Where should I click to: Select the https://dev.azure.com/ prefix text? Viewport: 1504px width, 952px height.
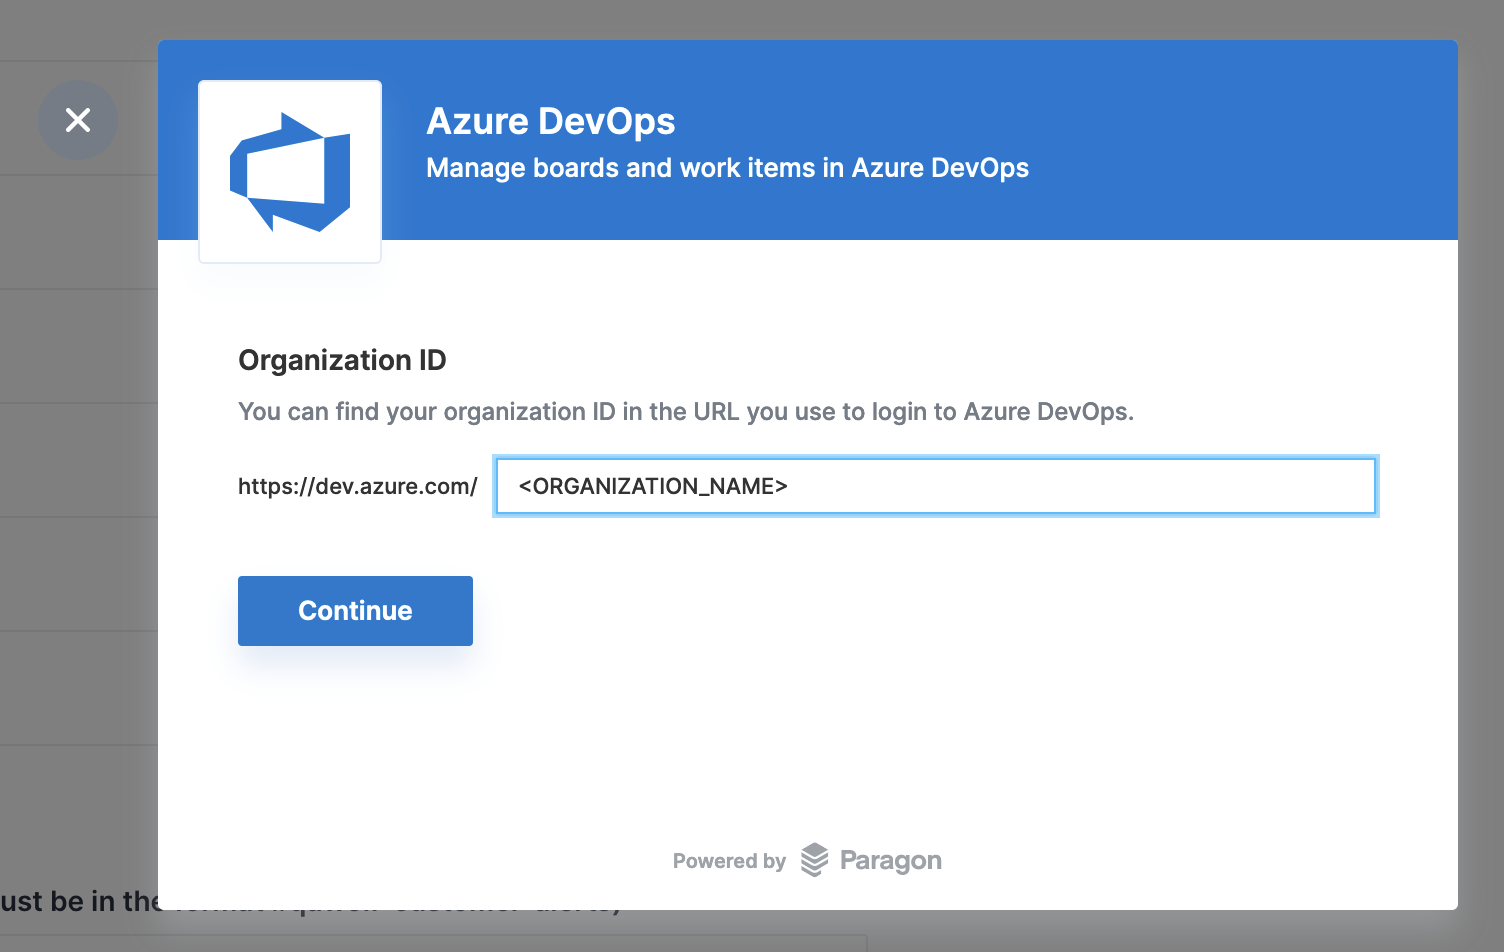(358, 487)
